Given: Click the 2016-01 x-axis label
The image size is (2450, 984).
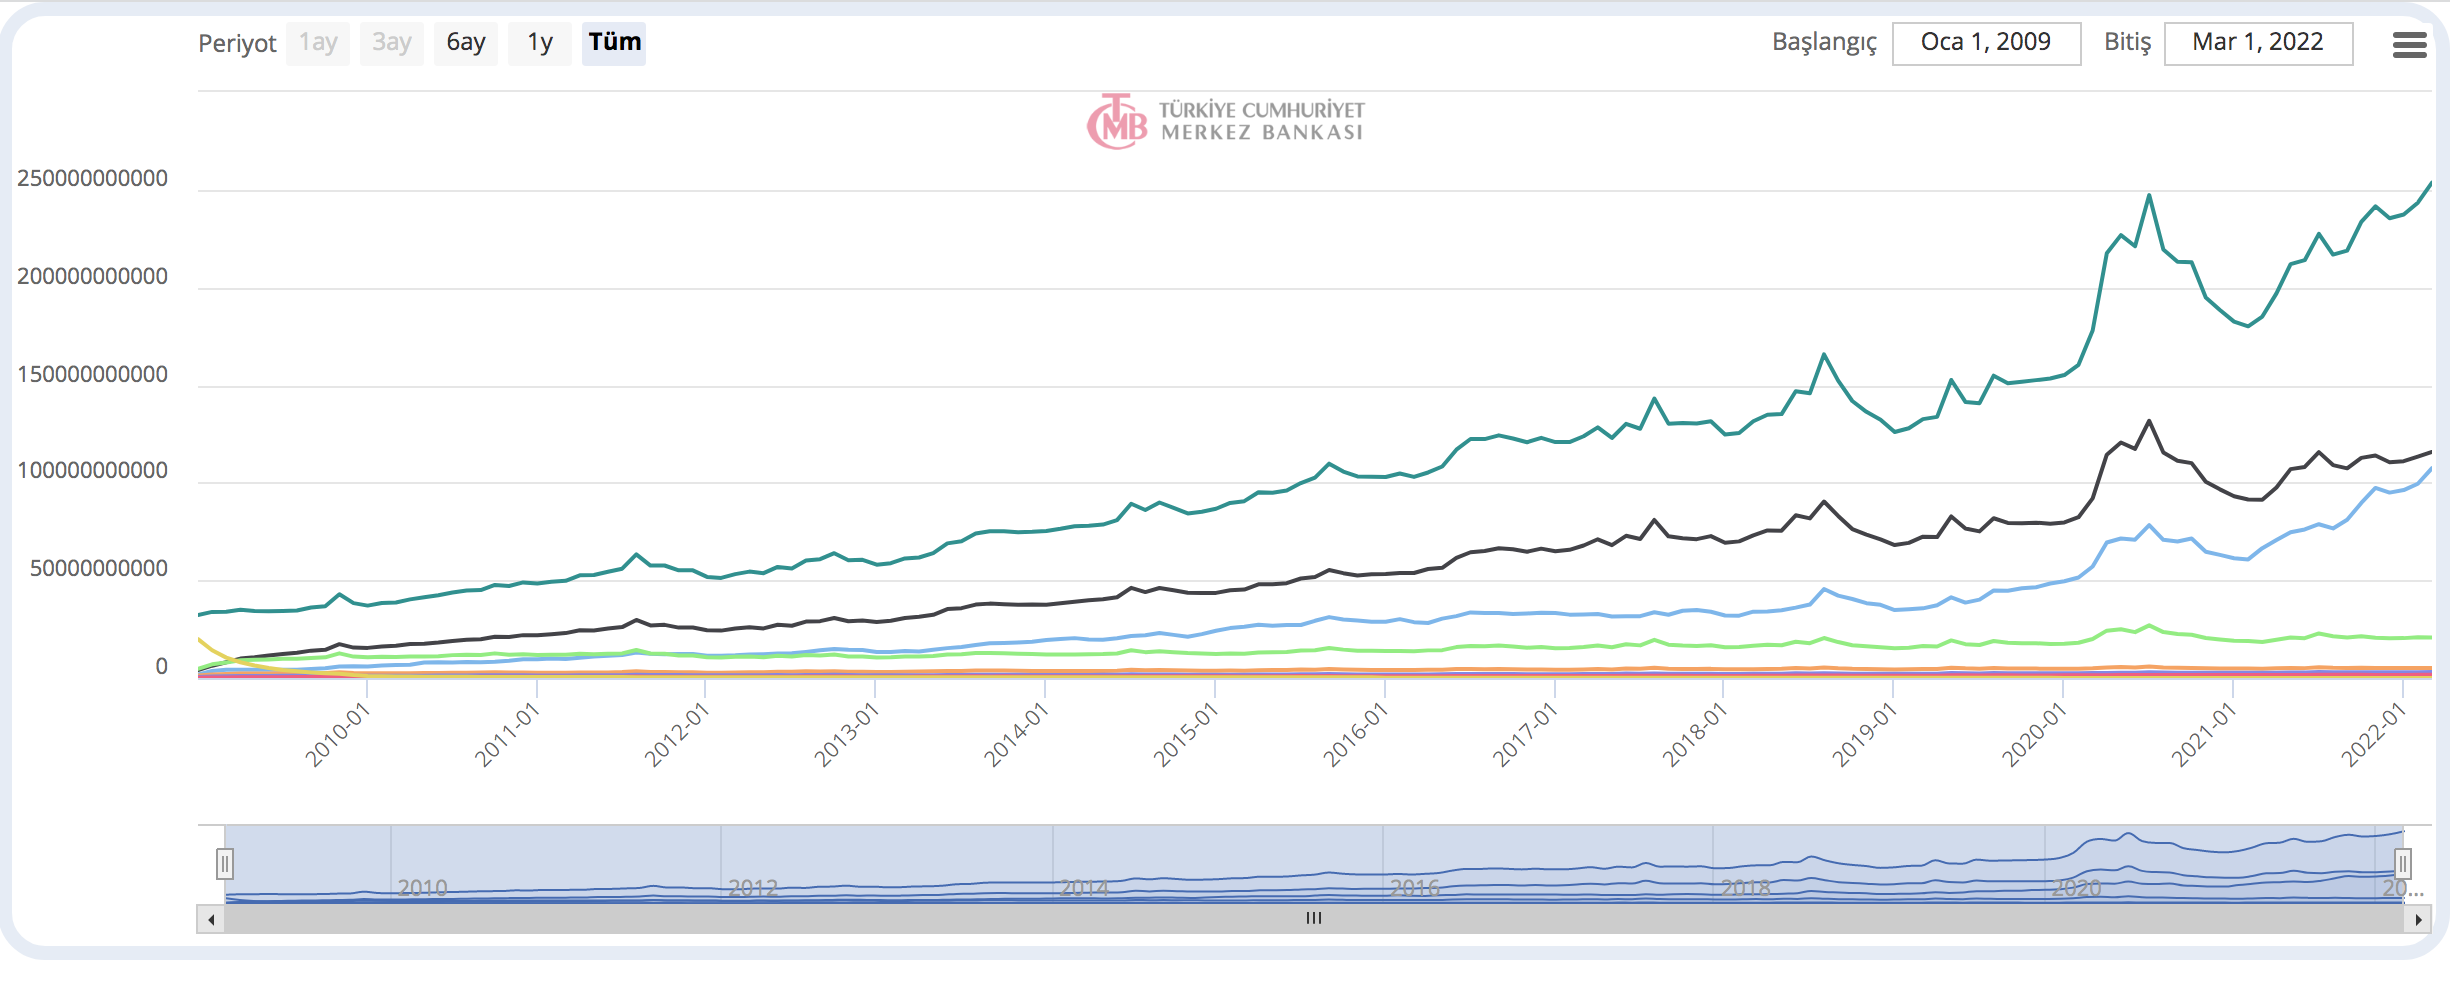Looking at the screenshot, I should click(1355, 735).
